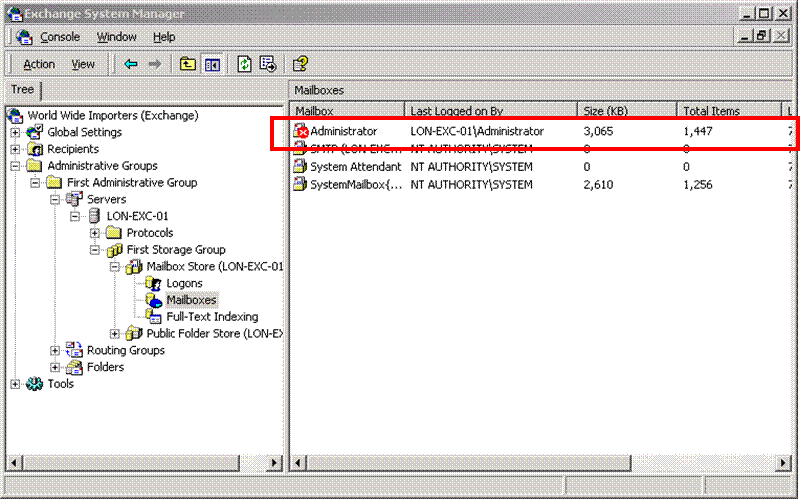
Task: Click the mailbox list horizontal scrollbar thumb
Action: 468,463
